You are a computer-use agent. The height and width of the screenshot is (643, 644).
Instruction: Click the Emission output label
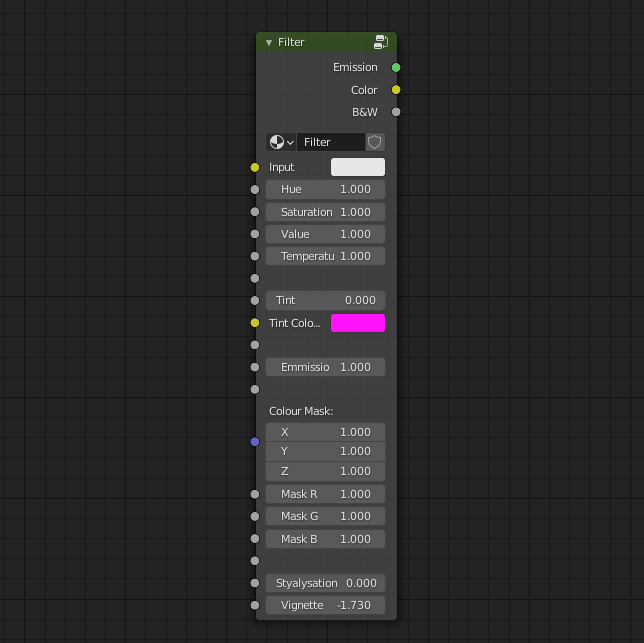355,67
